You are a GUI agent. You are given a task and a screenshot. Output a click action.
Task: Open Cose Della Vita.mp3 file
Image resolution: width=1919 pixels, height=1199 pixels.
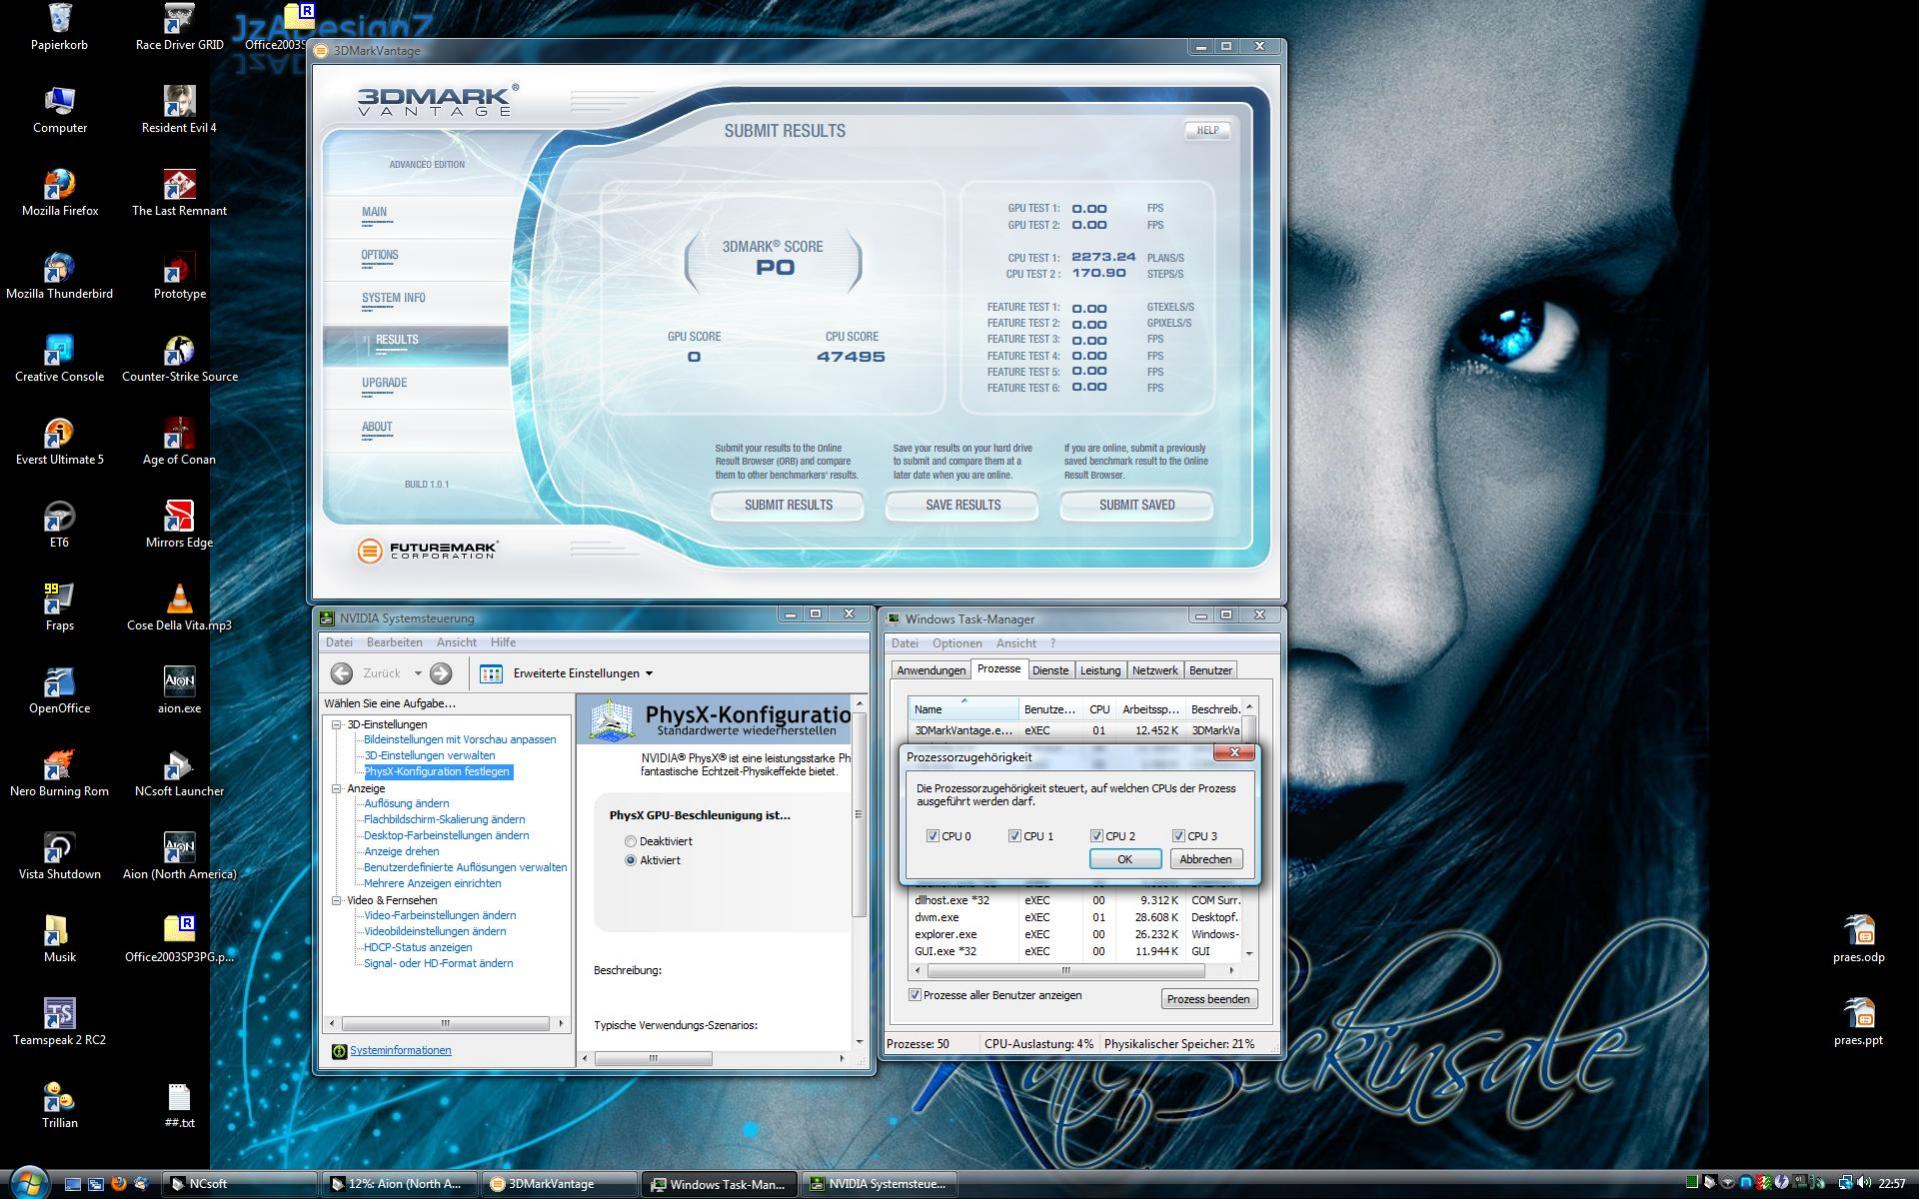point(179,609)
